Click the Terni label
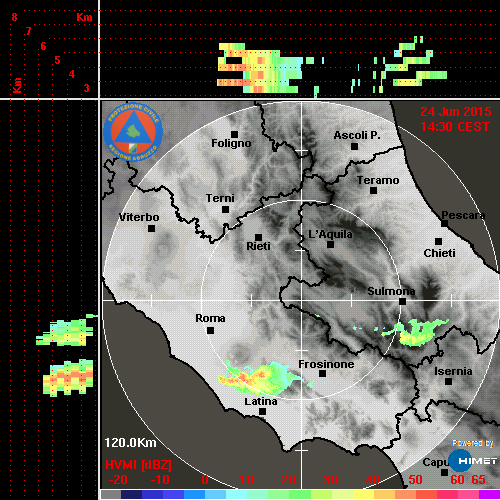Screen dimensions: 500x500 tap(220, 198)
